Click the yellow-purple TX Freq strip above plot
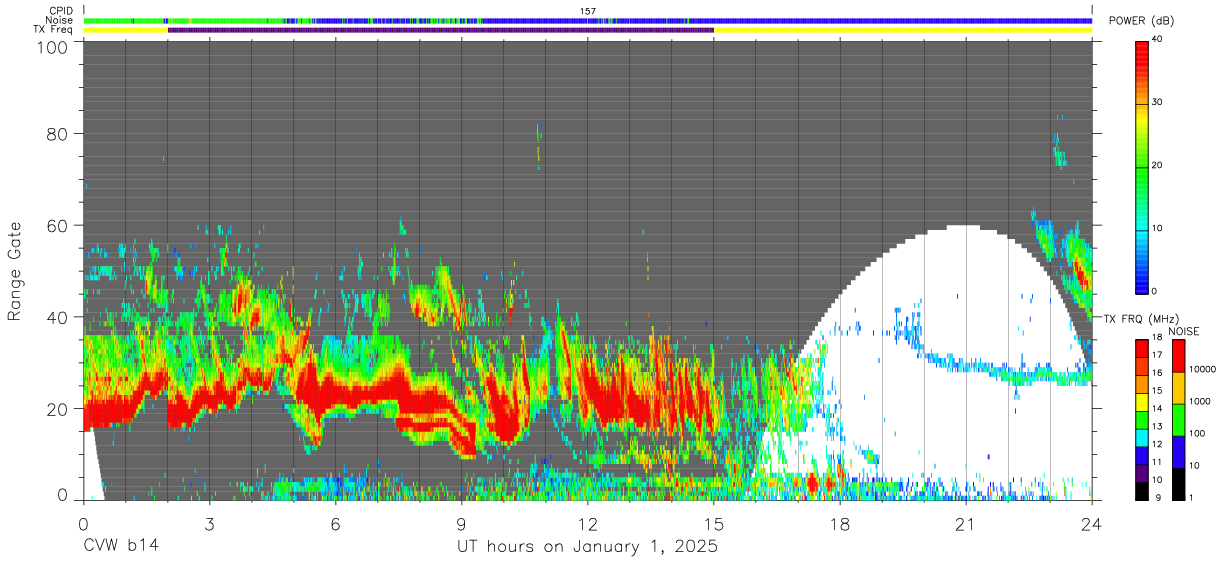Image resolution: width=1228 pixels, height=567 pixels. coord(588,30)
